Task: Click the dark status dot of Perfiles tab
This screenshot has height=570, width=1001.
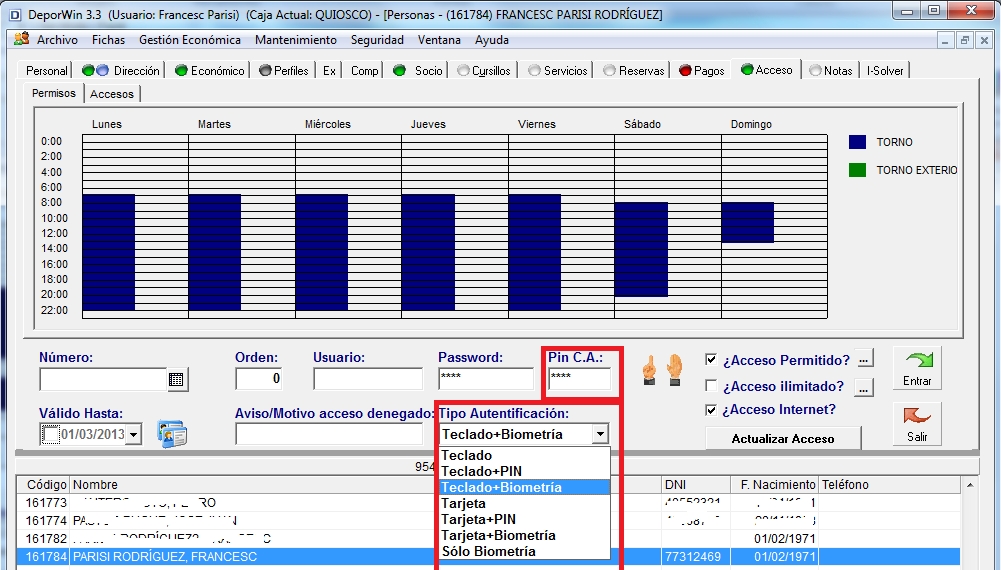Action: [266, 70]
